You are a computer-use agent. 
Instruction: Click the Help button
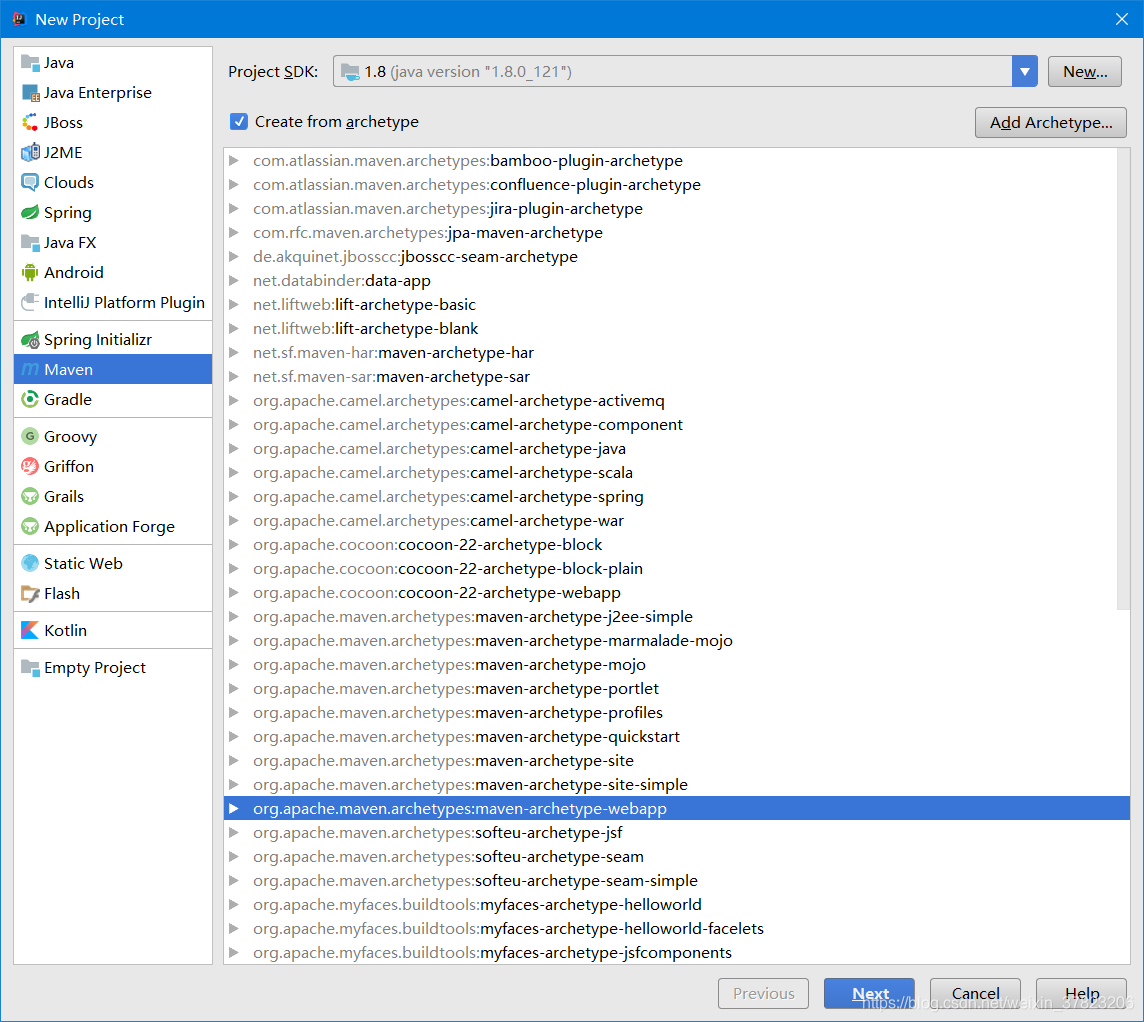point(1081,994)
